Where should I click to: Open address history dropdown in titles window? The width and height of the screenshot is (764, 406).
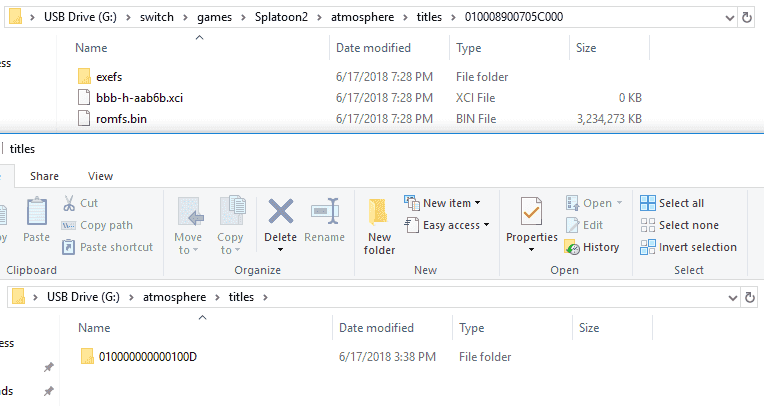tap(733, 298)
